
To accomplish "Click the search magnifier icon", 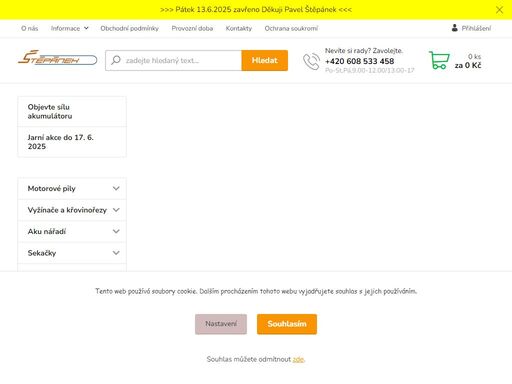I will click(x=116, y=60).
